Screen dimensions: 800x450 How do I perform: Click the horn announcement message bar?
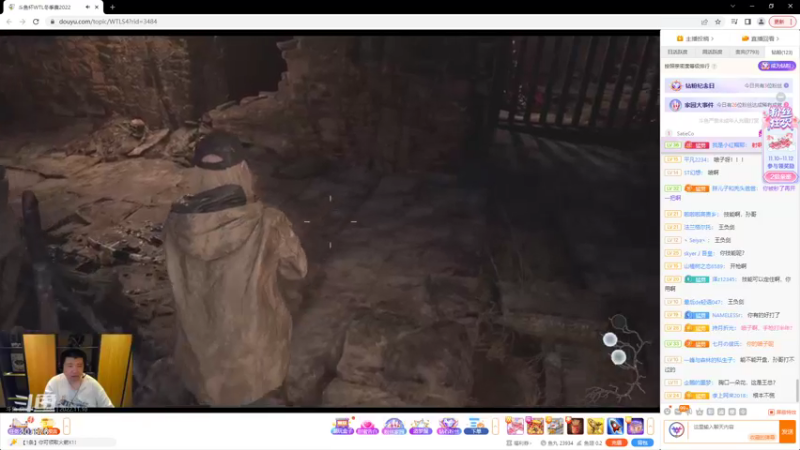61,442
